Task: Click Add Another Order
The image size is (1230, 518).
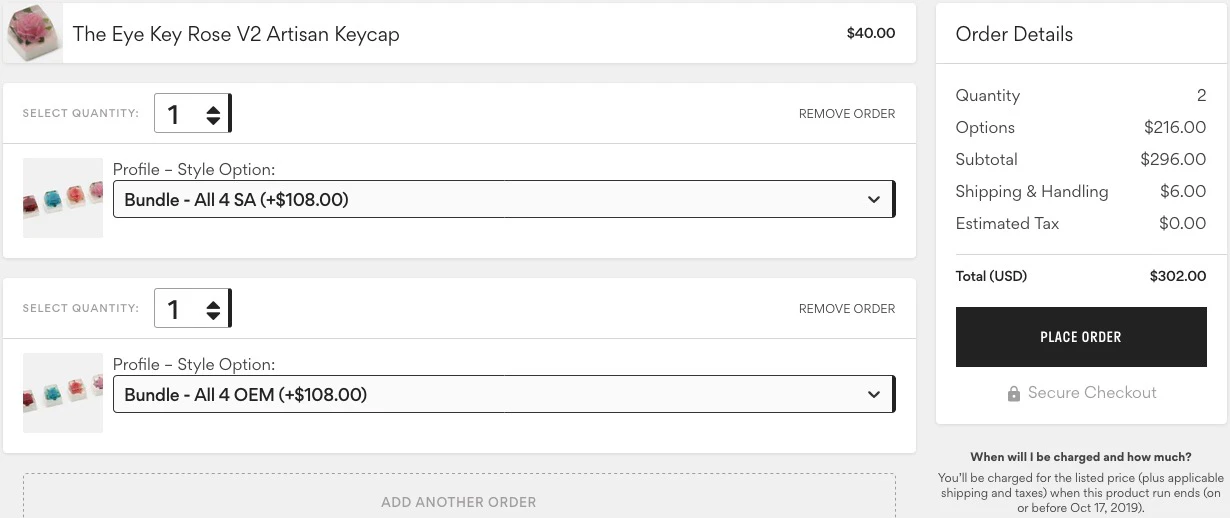Action: click(x=459, y=502)
